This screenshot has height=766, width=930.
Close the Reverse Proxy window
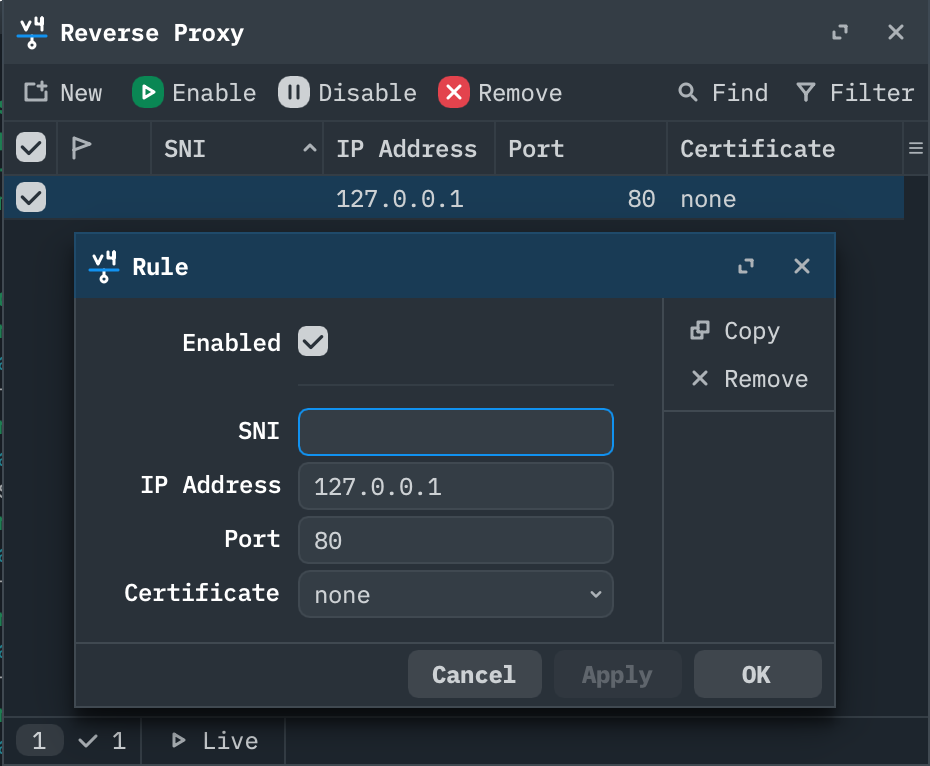[x=896, y=32]
